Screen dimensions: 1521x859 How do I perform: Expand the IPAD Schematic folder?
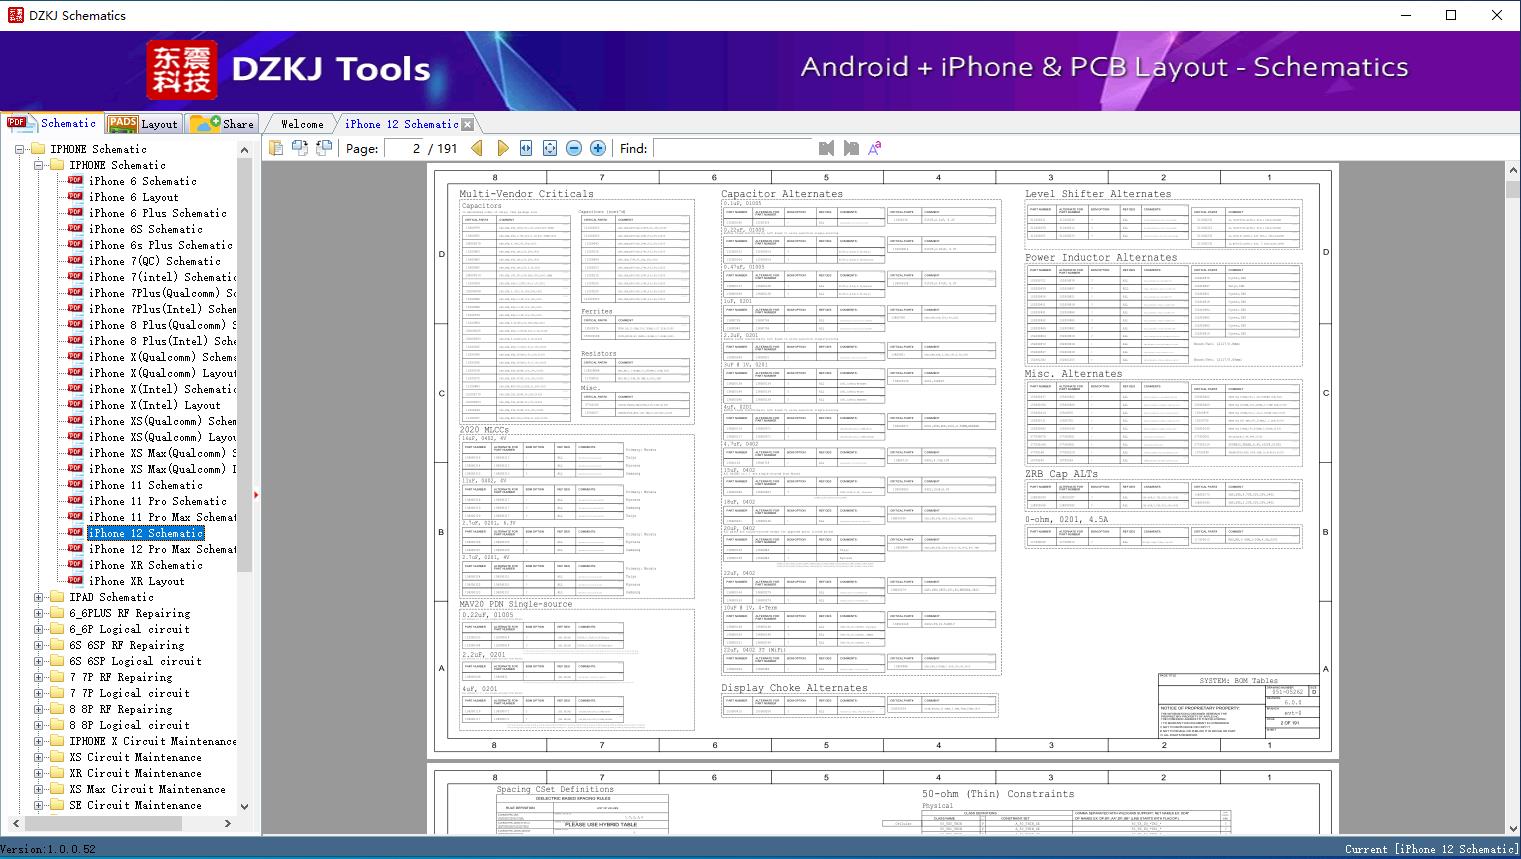39,597
